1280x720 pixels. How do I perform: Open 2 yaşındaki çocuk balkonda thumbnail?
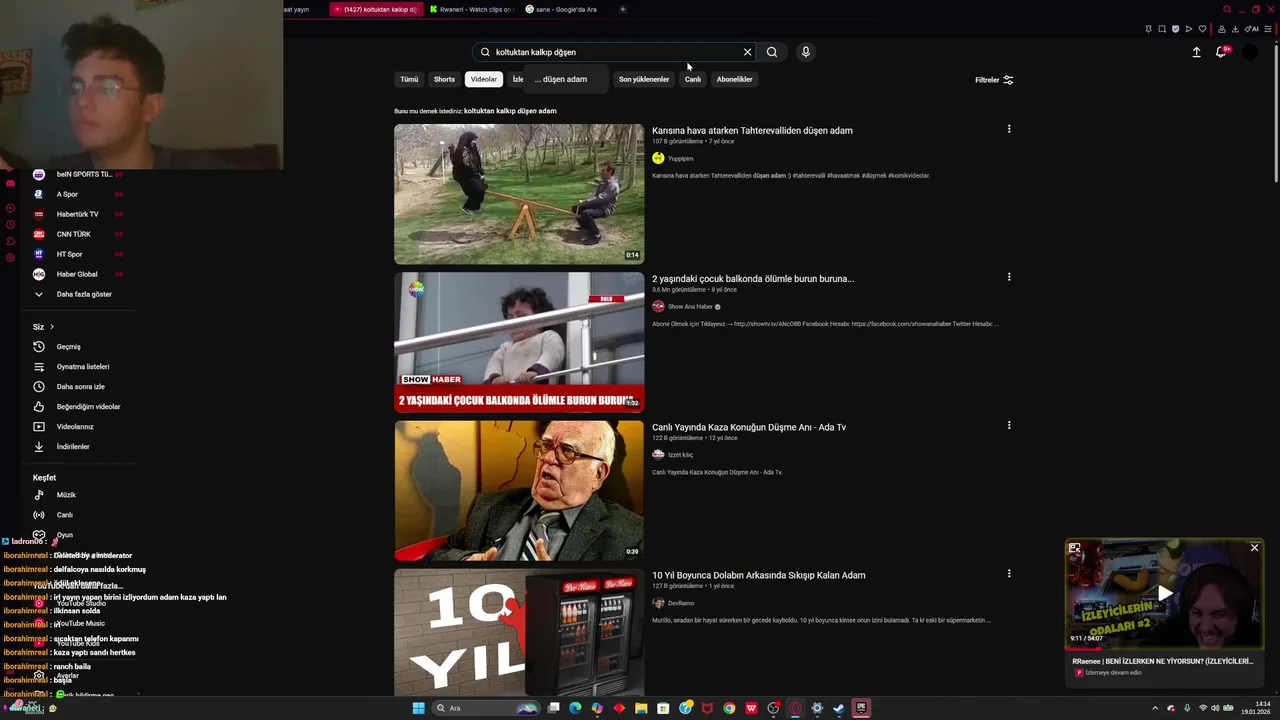tap(519, 342)
